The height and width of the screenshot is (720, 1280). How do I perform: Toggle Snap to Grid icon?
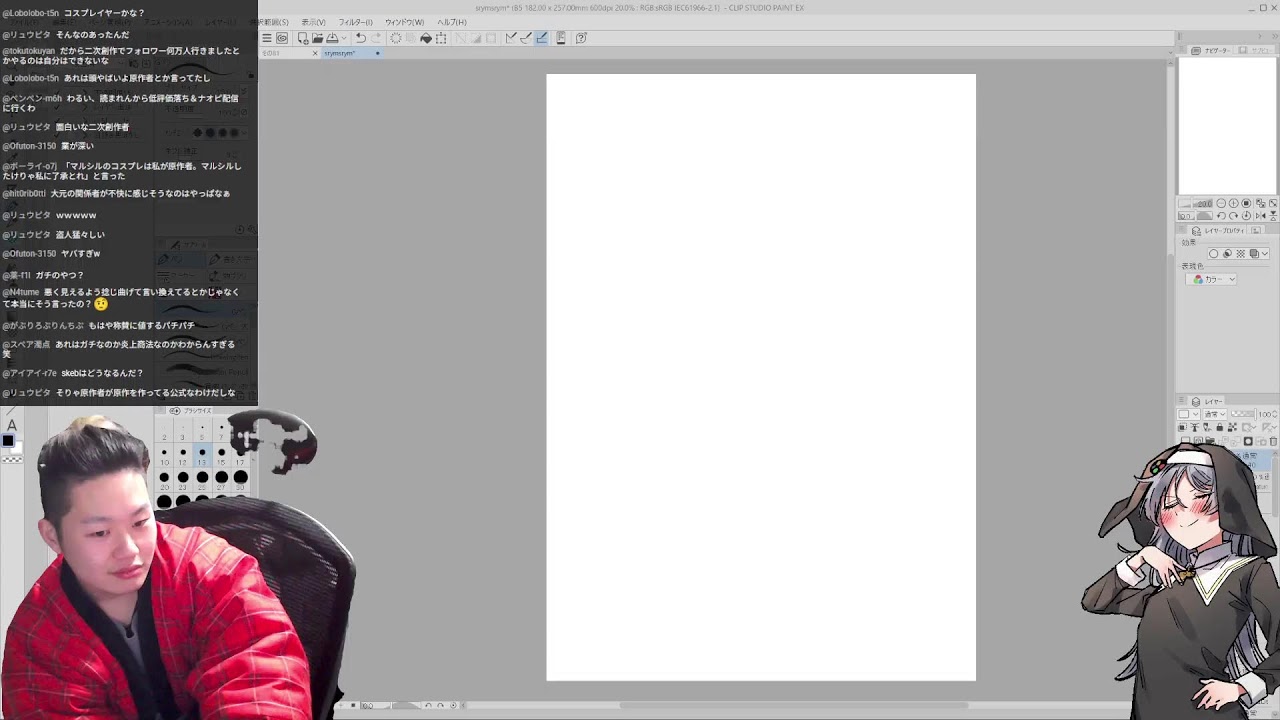click(x=541, y=38)
